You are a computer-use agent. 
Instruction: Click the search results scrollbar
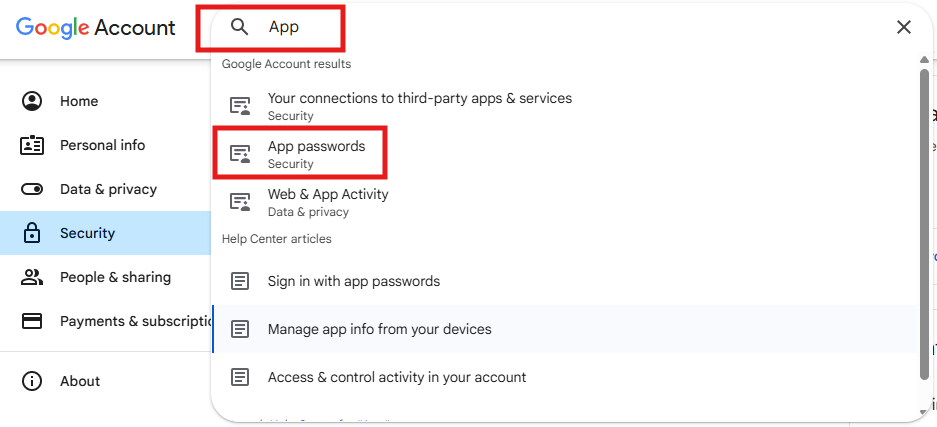tap(924, 220)
